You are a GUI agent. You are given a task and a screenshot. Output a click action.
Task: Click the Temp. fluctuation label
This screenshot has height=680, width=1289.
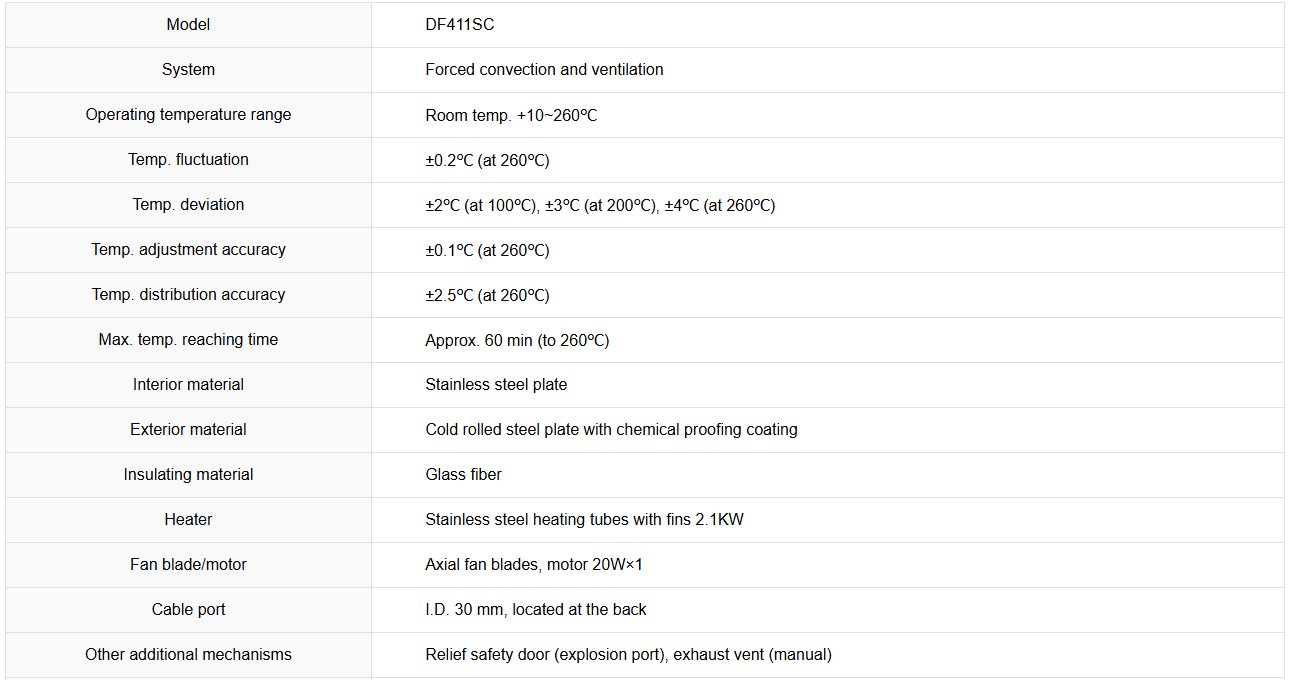click(188, 160)
